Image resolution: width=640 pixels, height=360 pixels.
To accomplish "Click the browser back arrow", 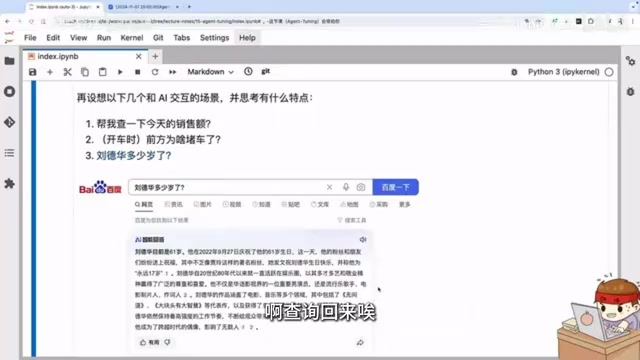I will click(7, 21).
